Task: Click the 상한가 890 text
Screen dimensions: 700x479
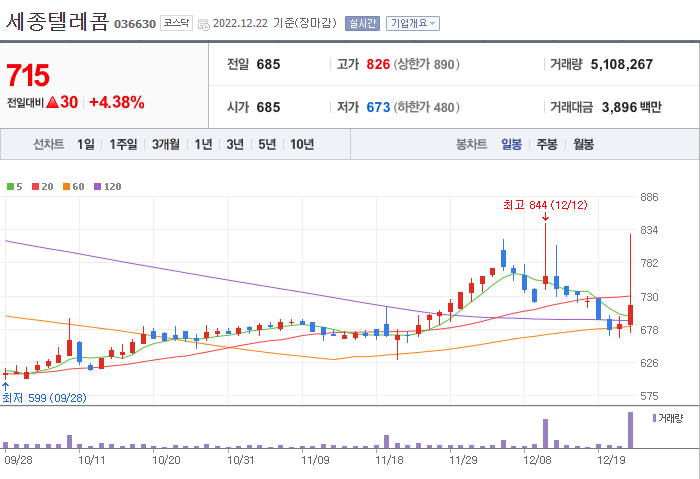Action: [426, 64]
